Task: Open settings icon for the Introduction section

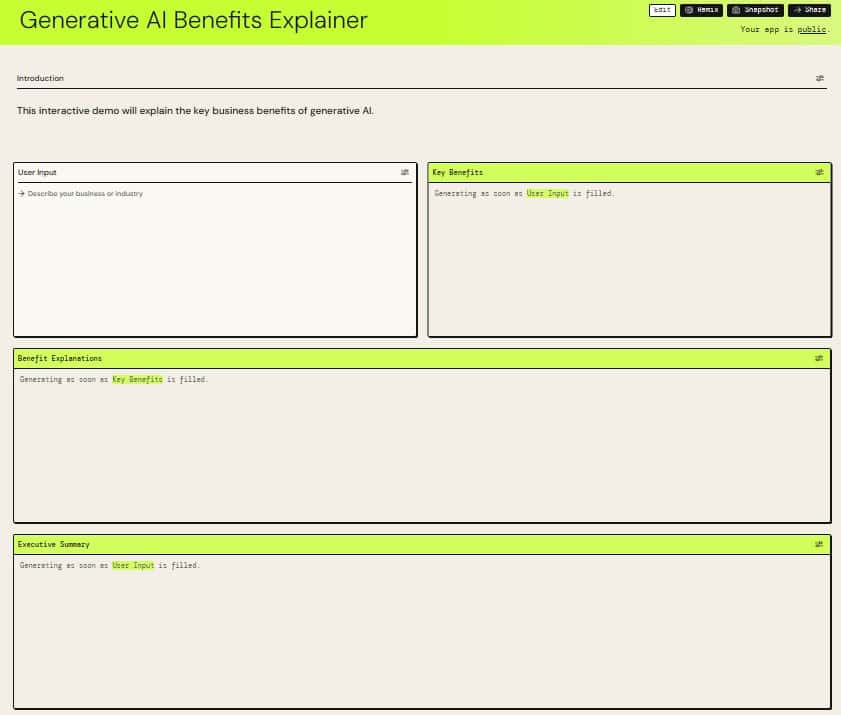Action: coord(819,78)
